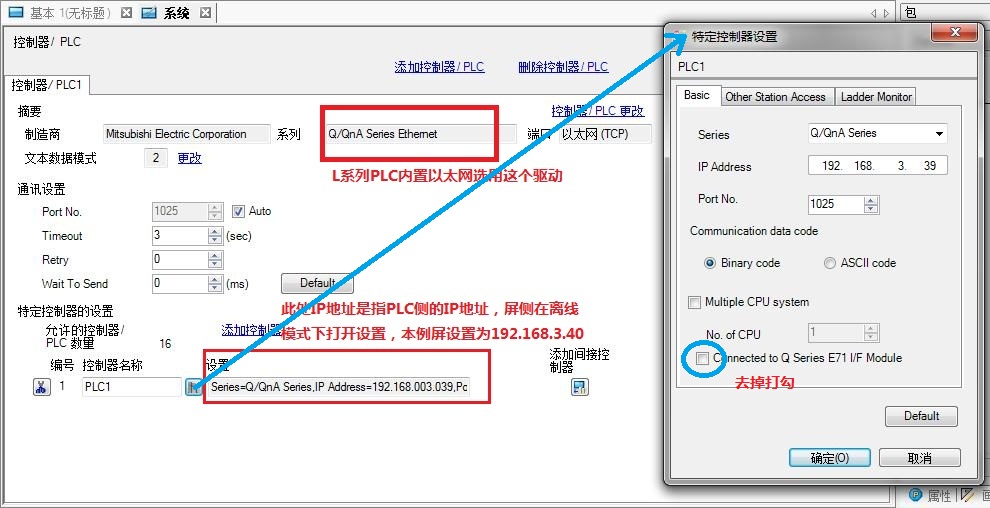Open the Ladder Monitor tab

pyautogui.click(x=876, y=97)
